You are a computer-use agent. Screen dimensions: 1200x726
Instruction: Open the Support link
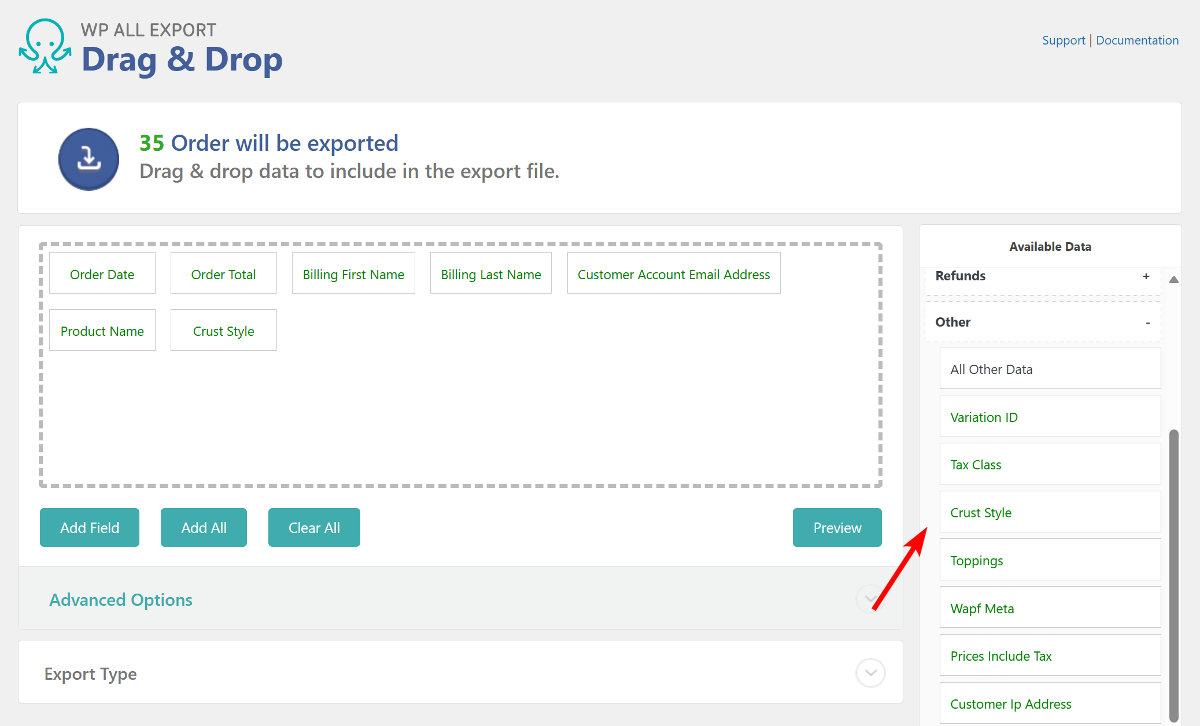(x=1063, y=40)
